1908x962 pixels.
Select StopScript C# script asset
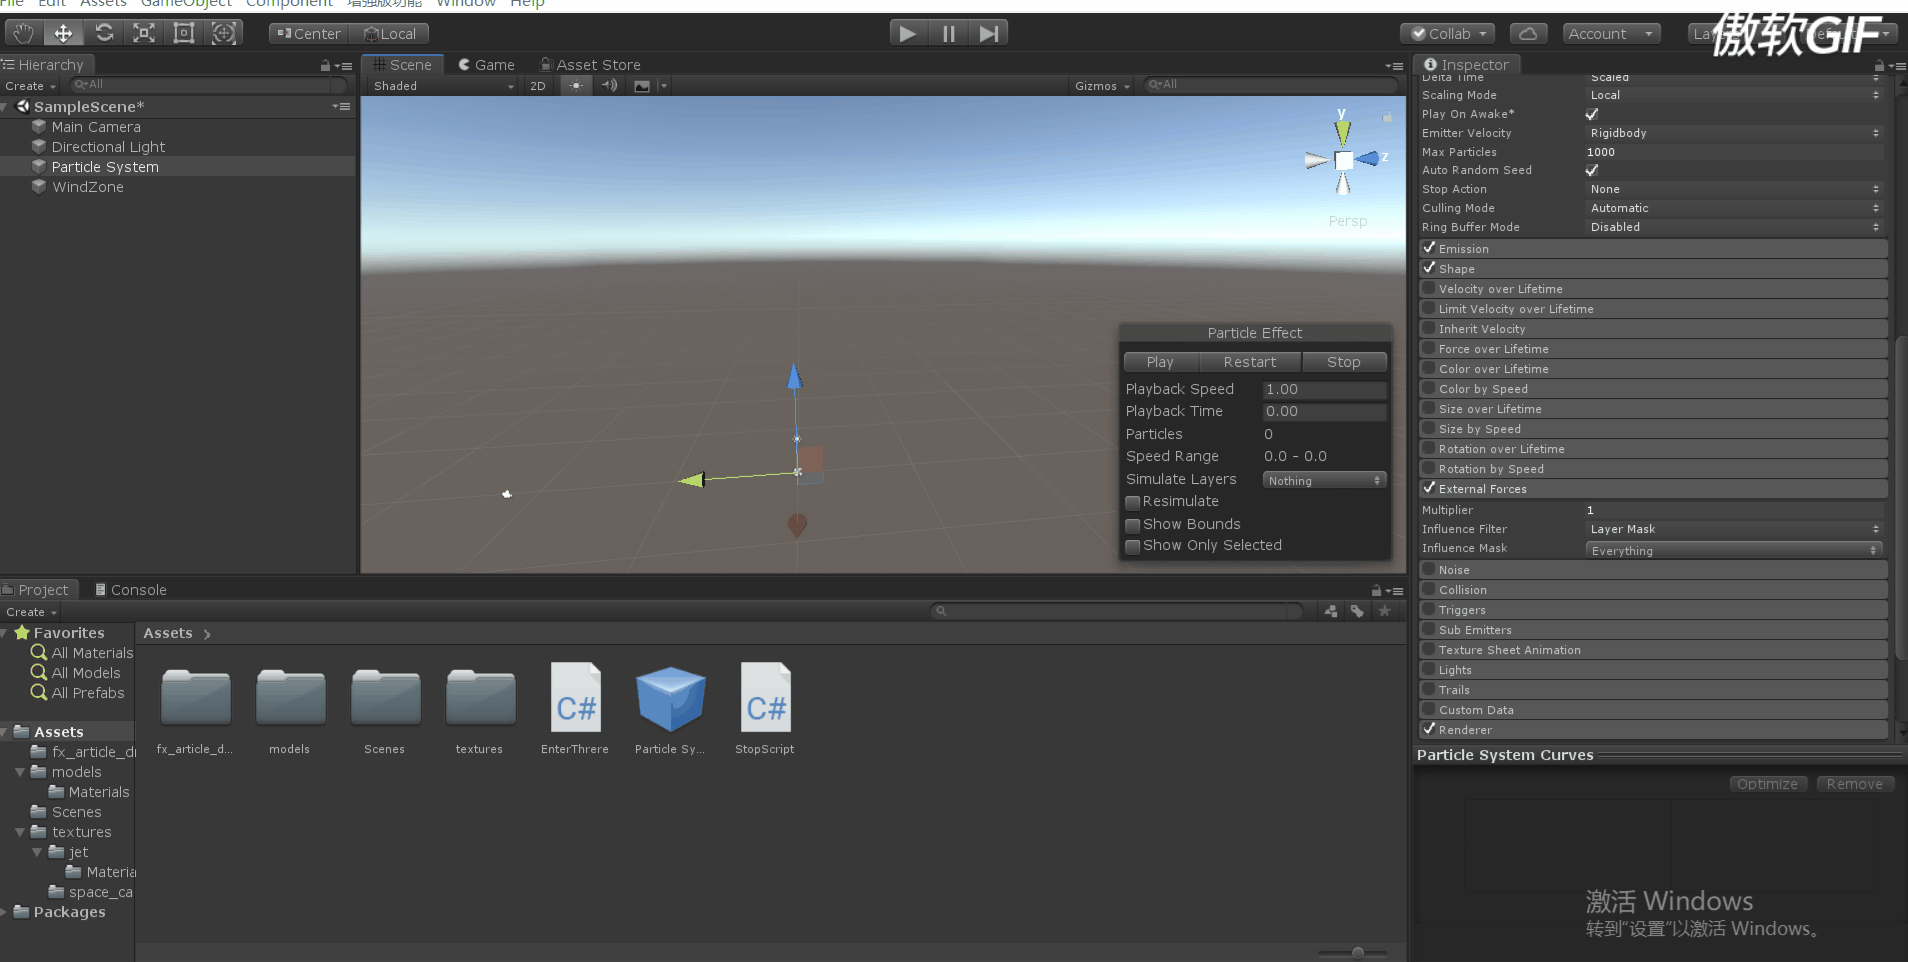point(765,708)
